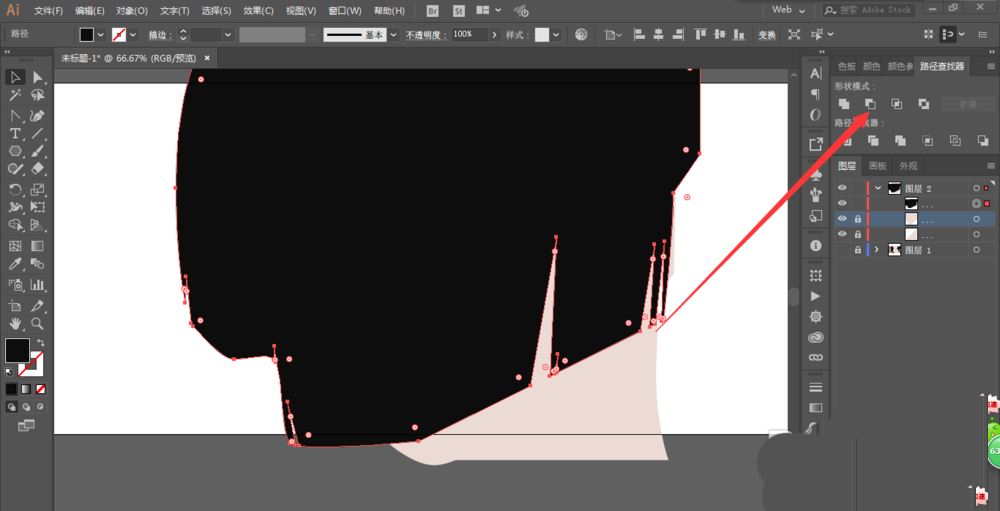Screen dimensions: 1000x511
Task: Collapse the 图层 2 layer group
Action: tap(877, 188)
